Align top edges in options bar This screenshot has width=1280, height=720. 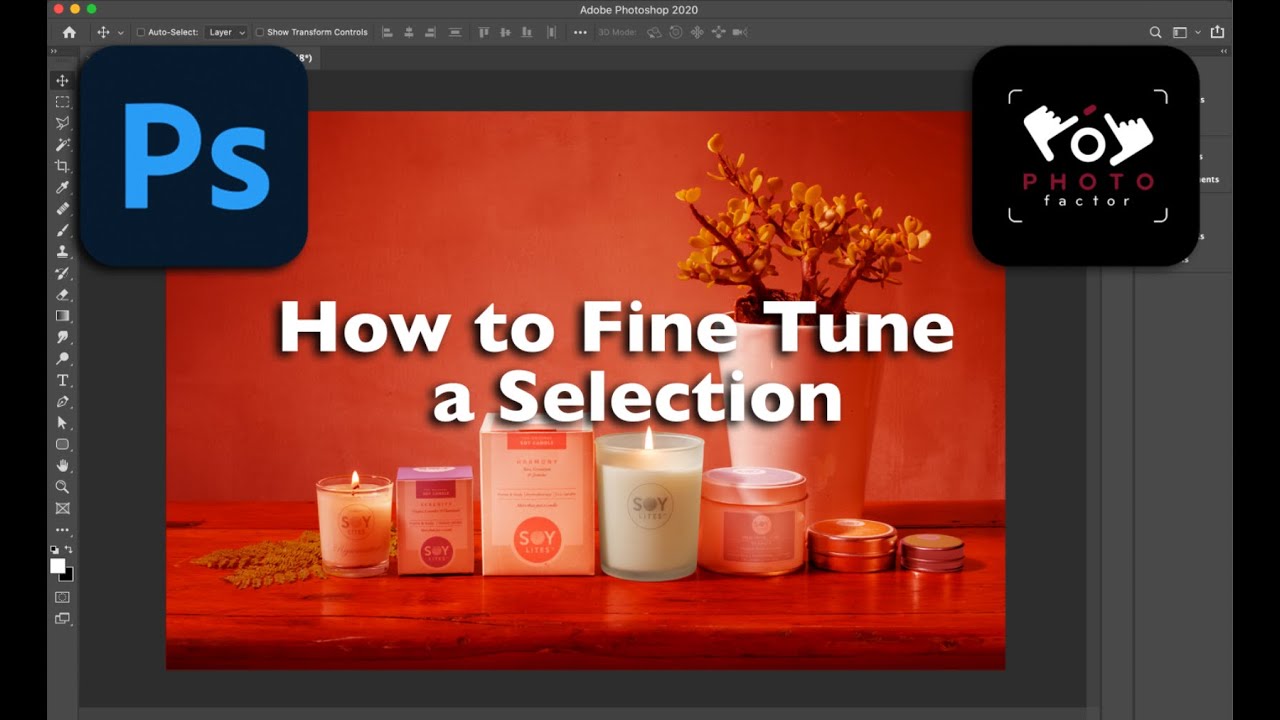tap(483, 32)
